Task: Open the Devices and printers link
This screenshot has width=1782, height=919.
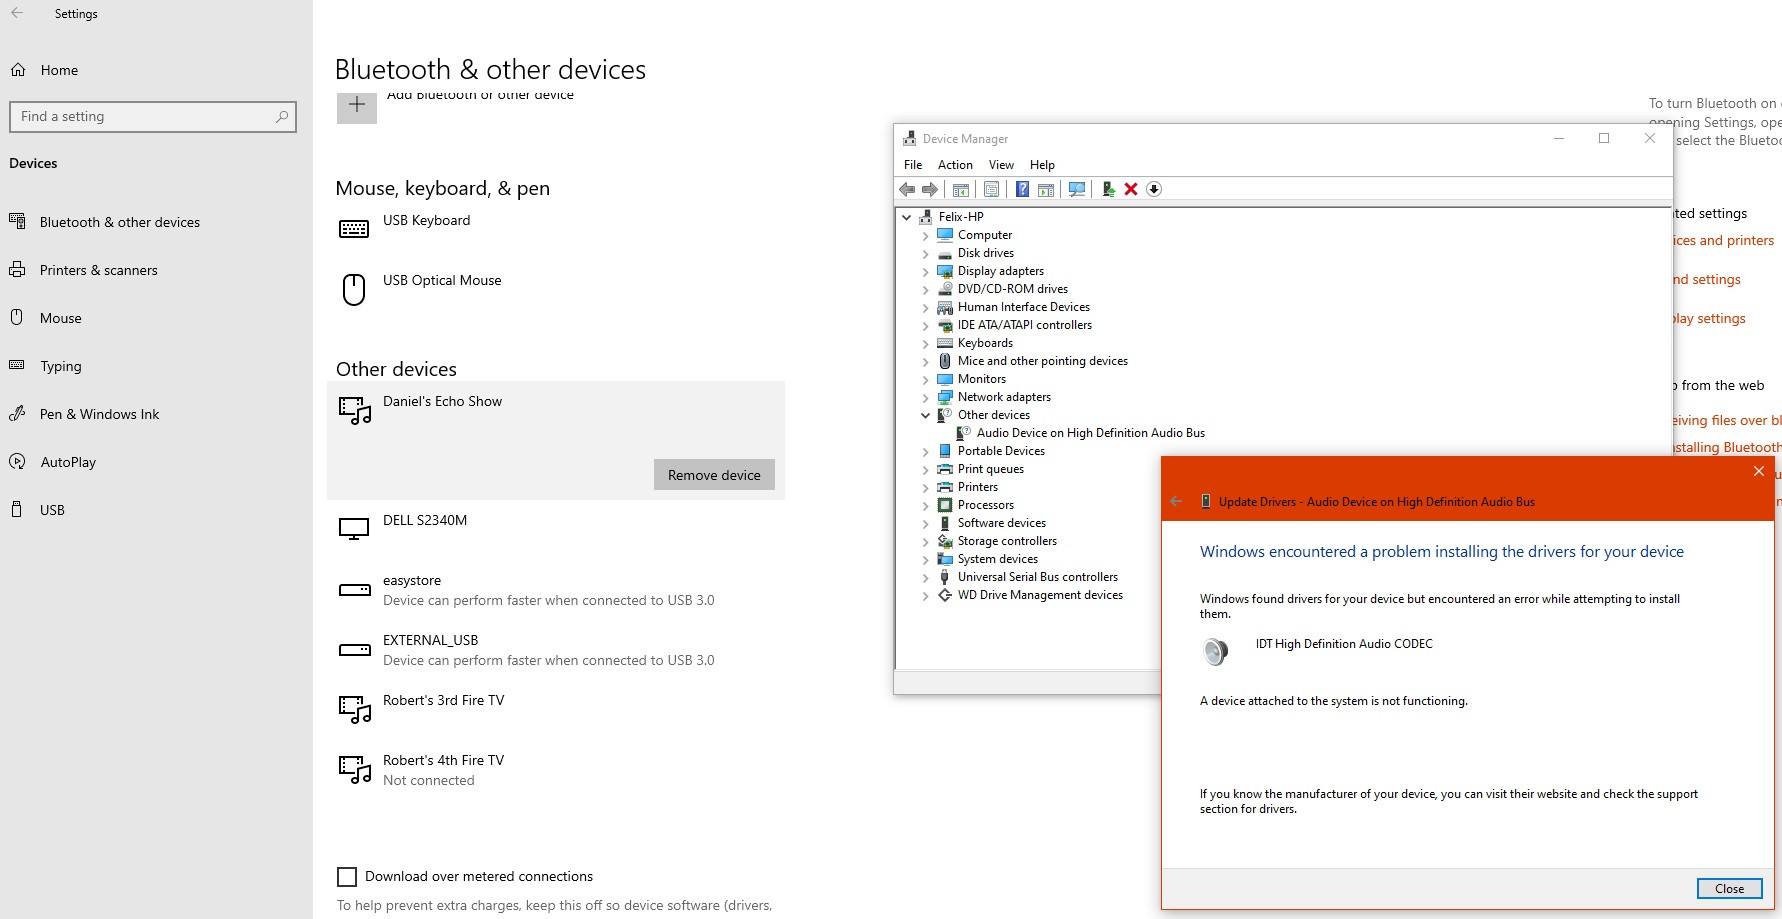Action: coord(1722,241)
